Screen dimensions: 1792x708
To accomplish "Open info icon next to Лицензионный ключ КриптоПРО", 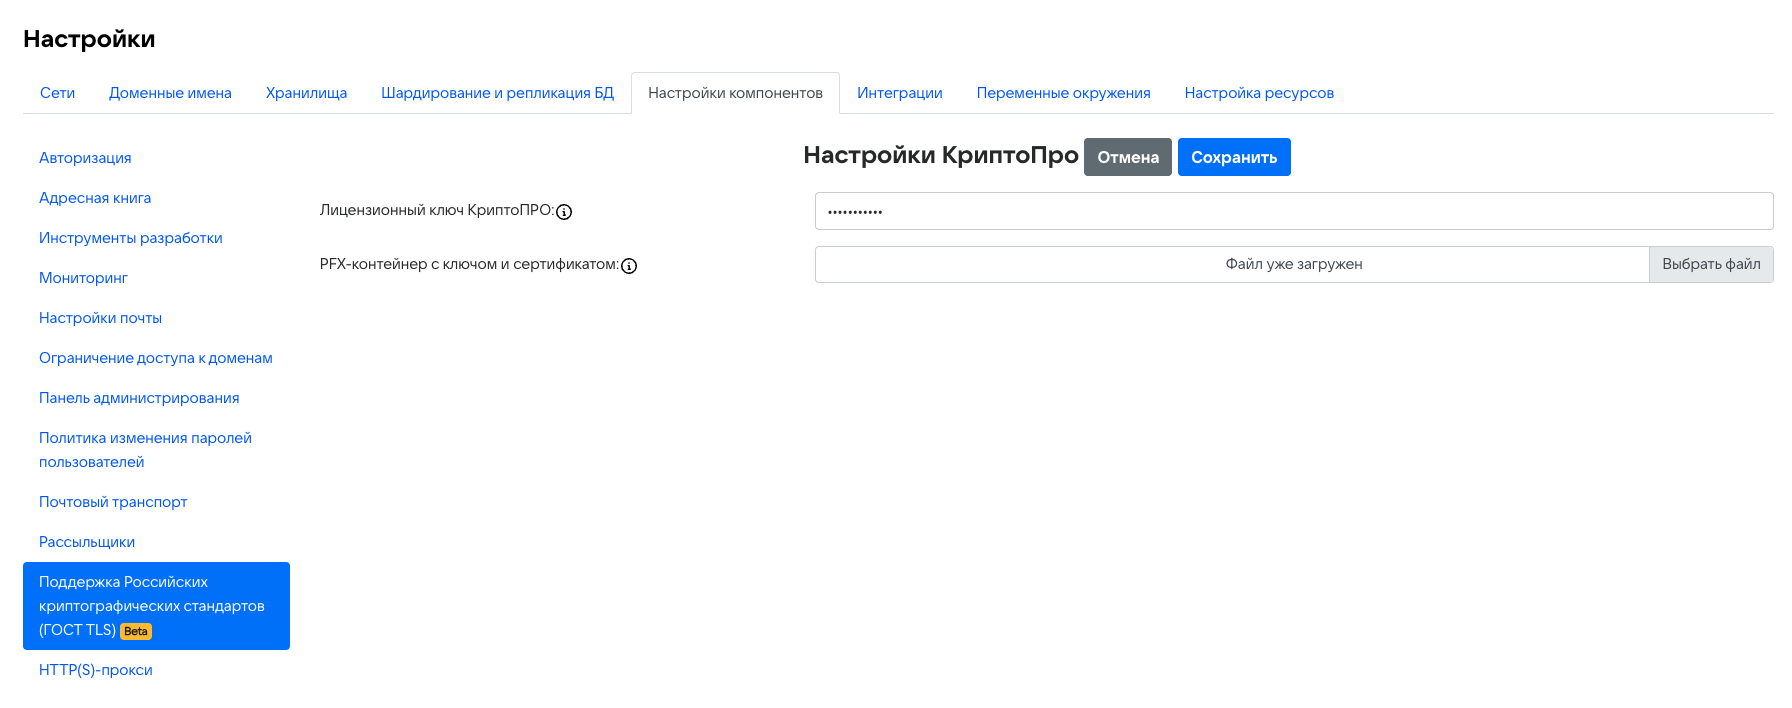I will click(x=564, y=212).
